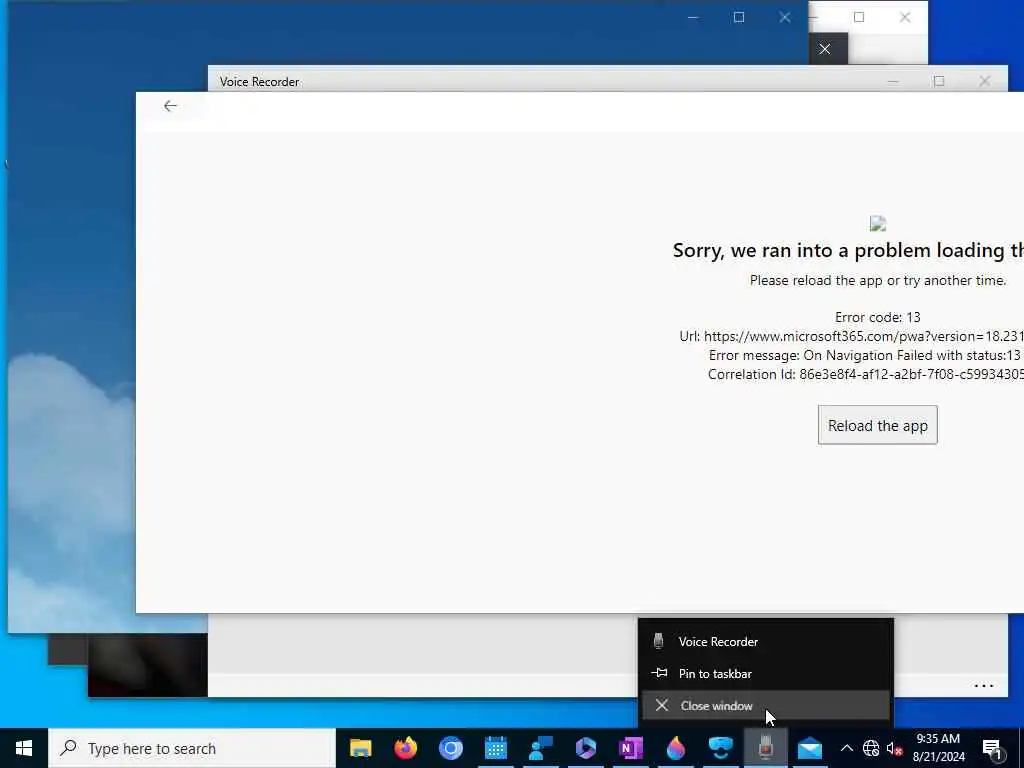The height and width of the screenshot is (768, 1024).
Task: Go back using the left arrow icon
Action: click(x=170, y=106)
